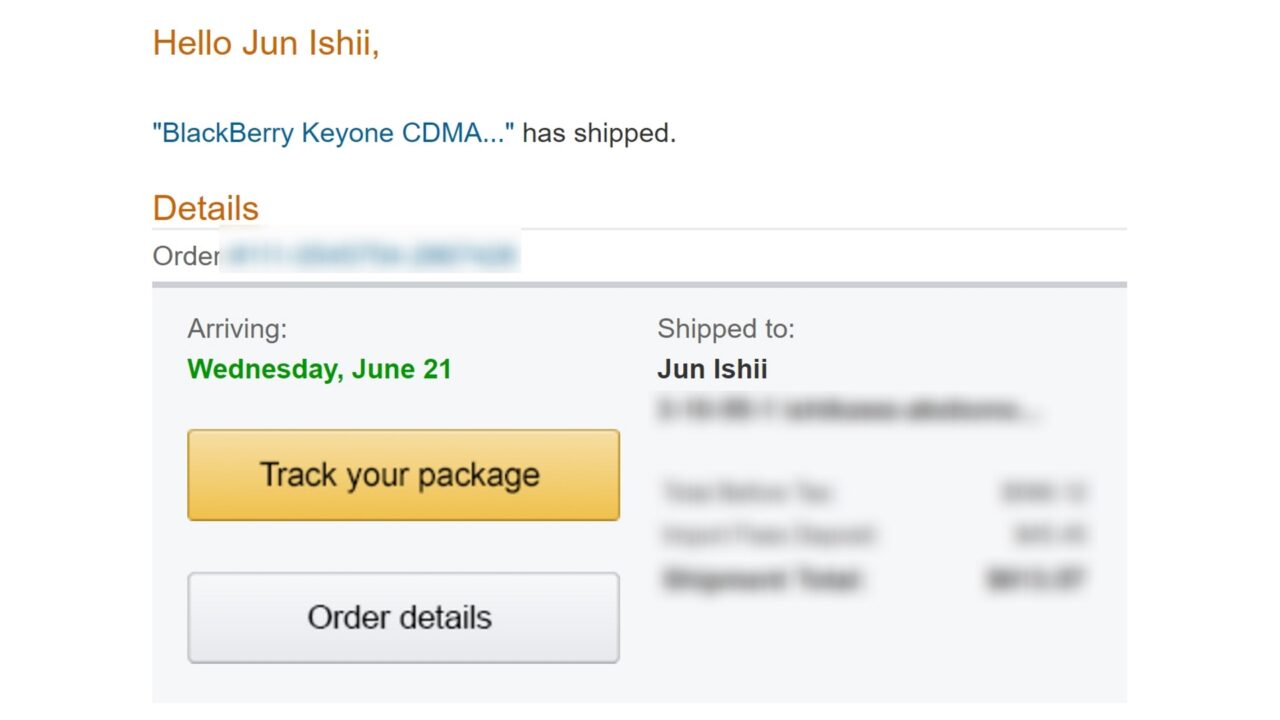Image resolution: width=1280 pixels, height=720 pixels.
Task: Click the blurred total before tax amount
Action: tap(1044, 492)
